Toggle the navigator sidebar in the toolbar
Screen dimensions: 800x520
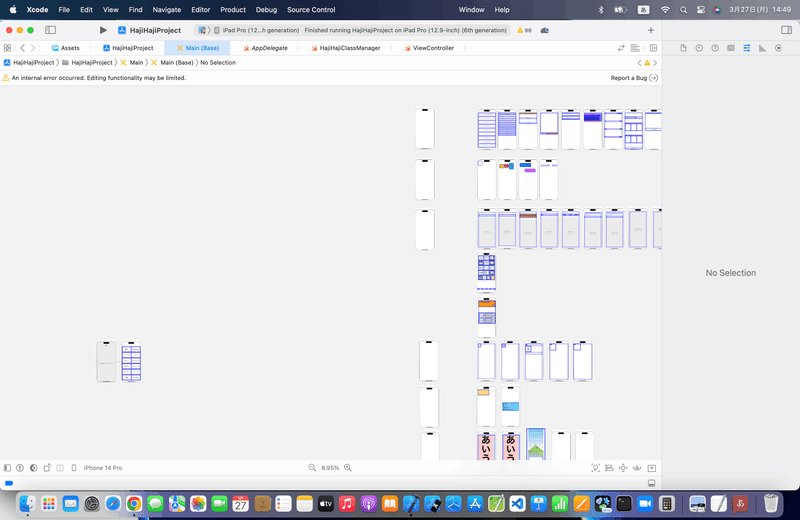tap(51, 30)
